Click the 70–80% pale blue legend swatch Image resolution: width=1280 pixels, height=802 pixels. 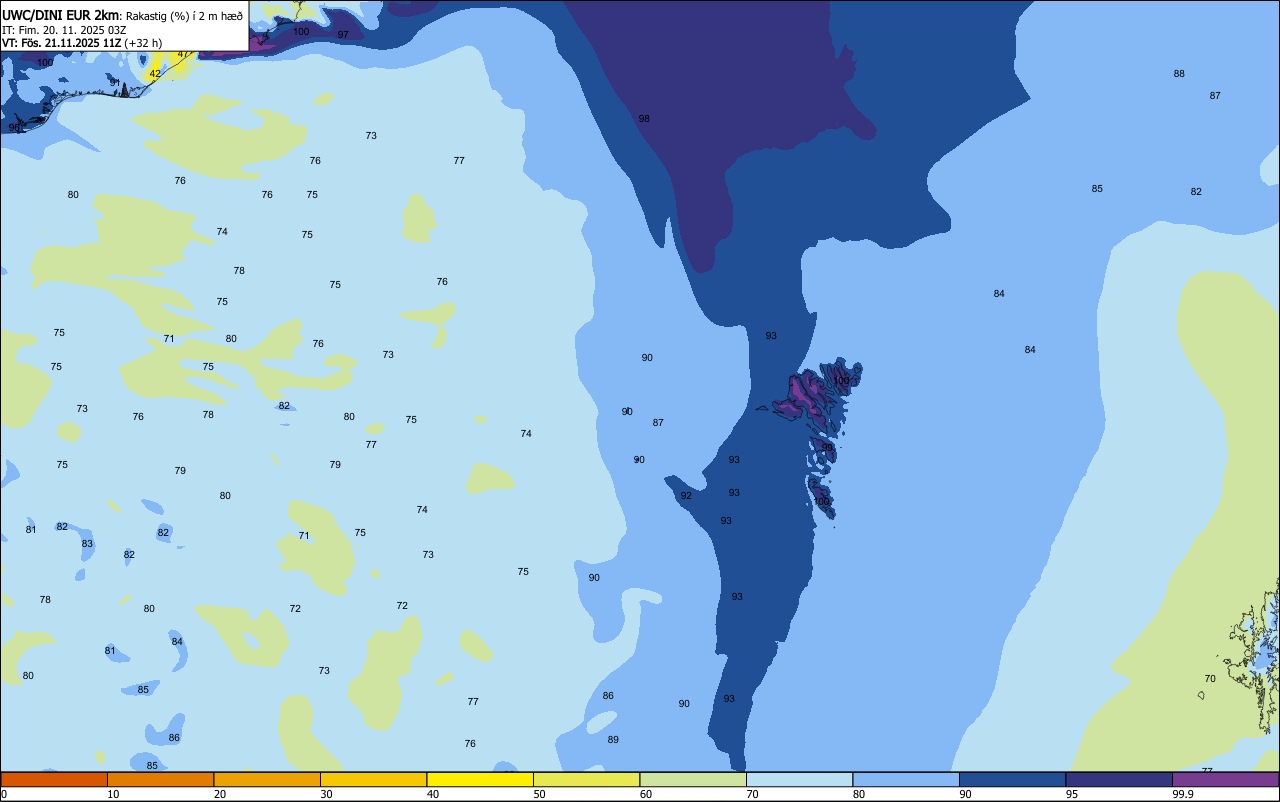799,779
